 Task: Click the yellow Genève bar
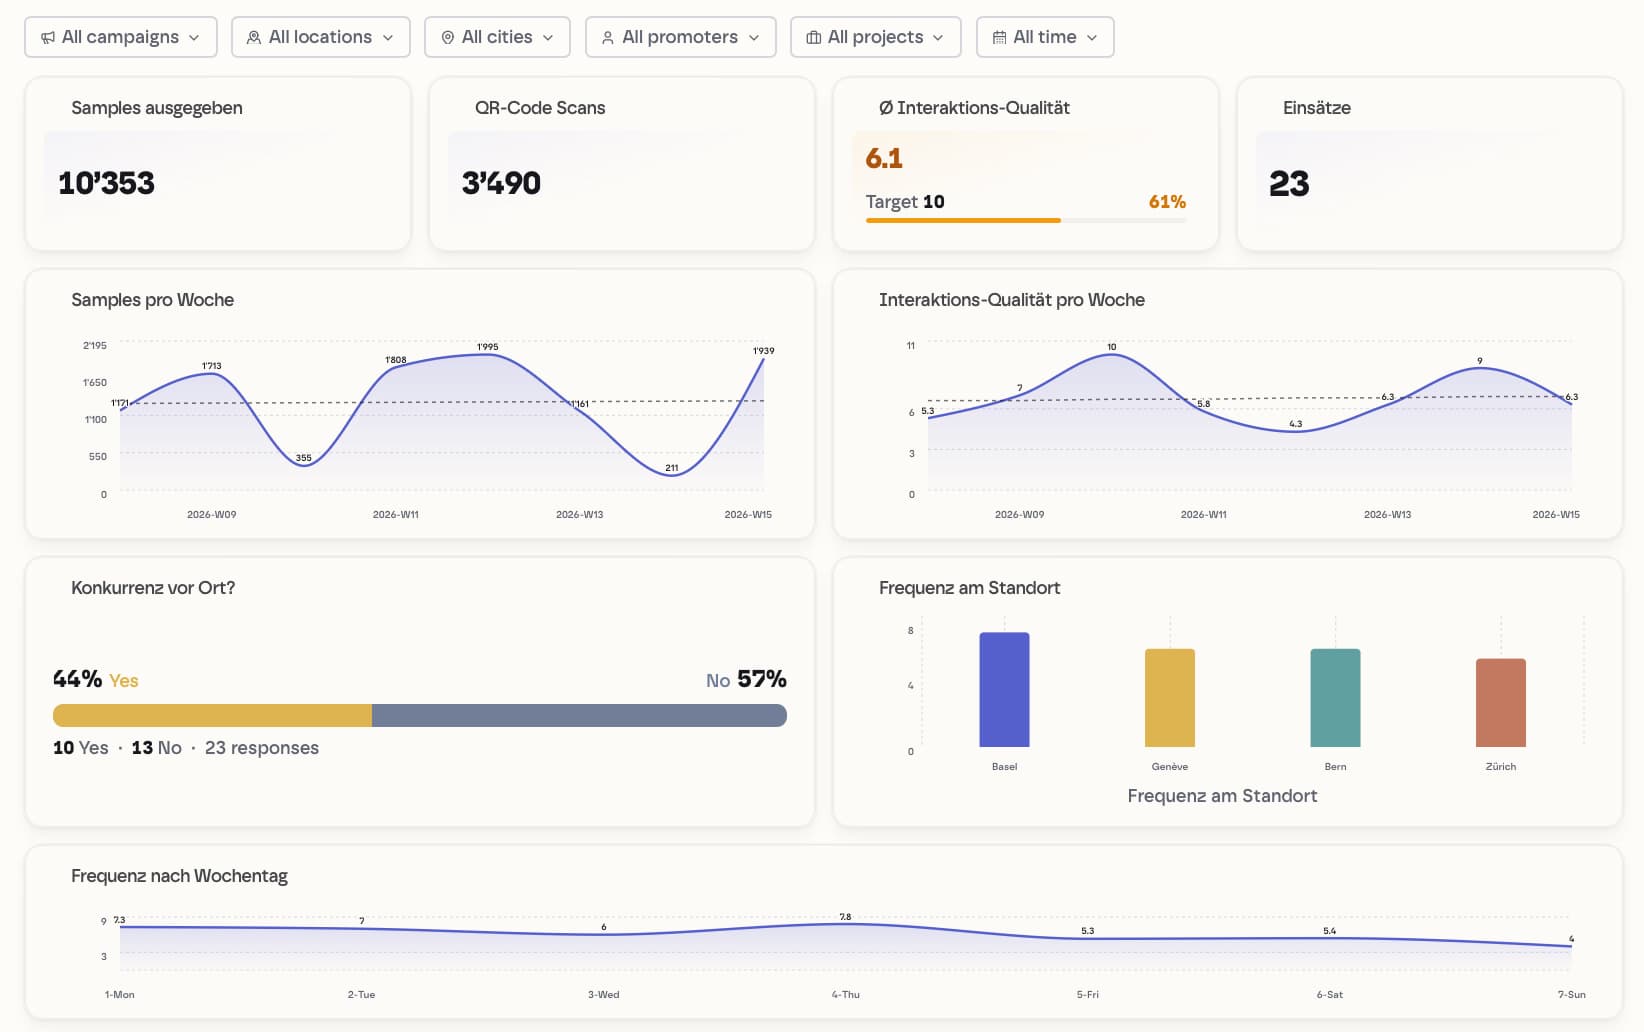(x=1170, y=698)
